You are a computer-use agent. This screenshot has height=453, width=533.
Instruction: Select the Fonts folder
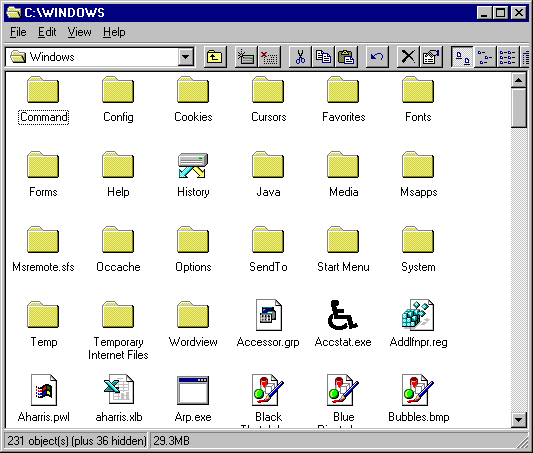[418, 90]
